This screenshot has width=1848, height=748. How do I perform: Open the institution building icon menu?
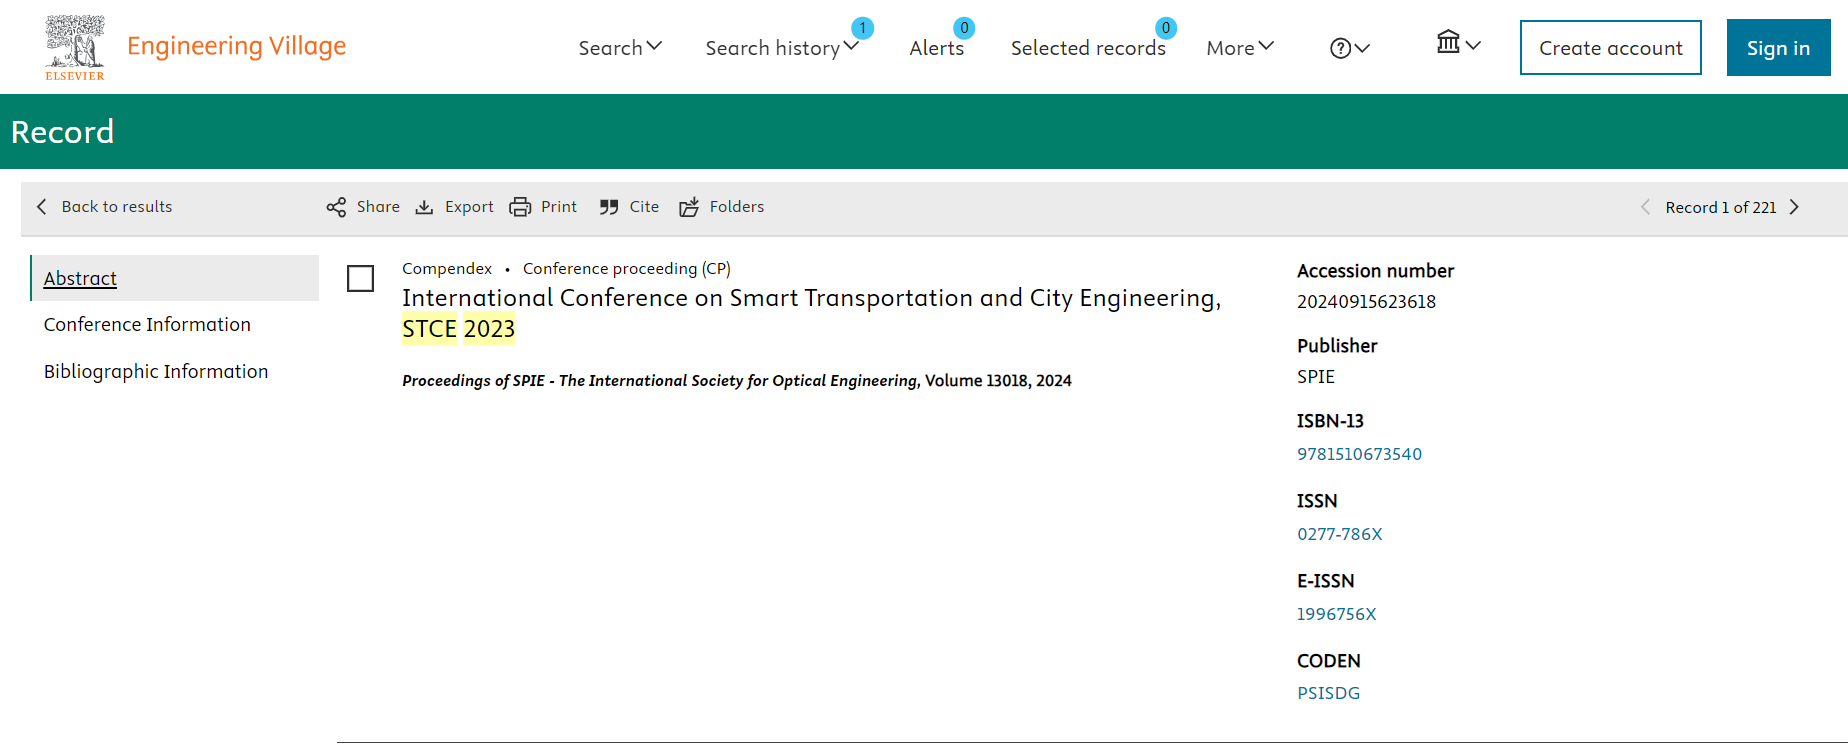1458,42
